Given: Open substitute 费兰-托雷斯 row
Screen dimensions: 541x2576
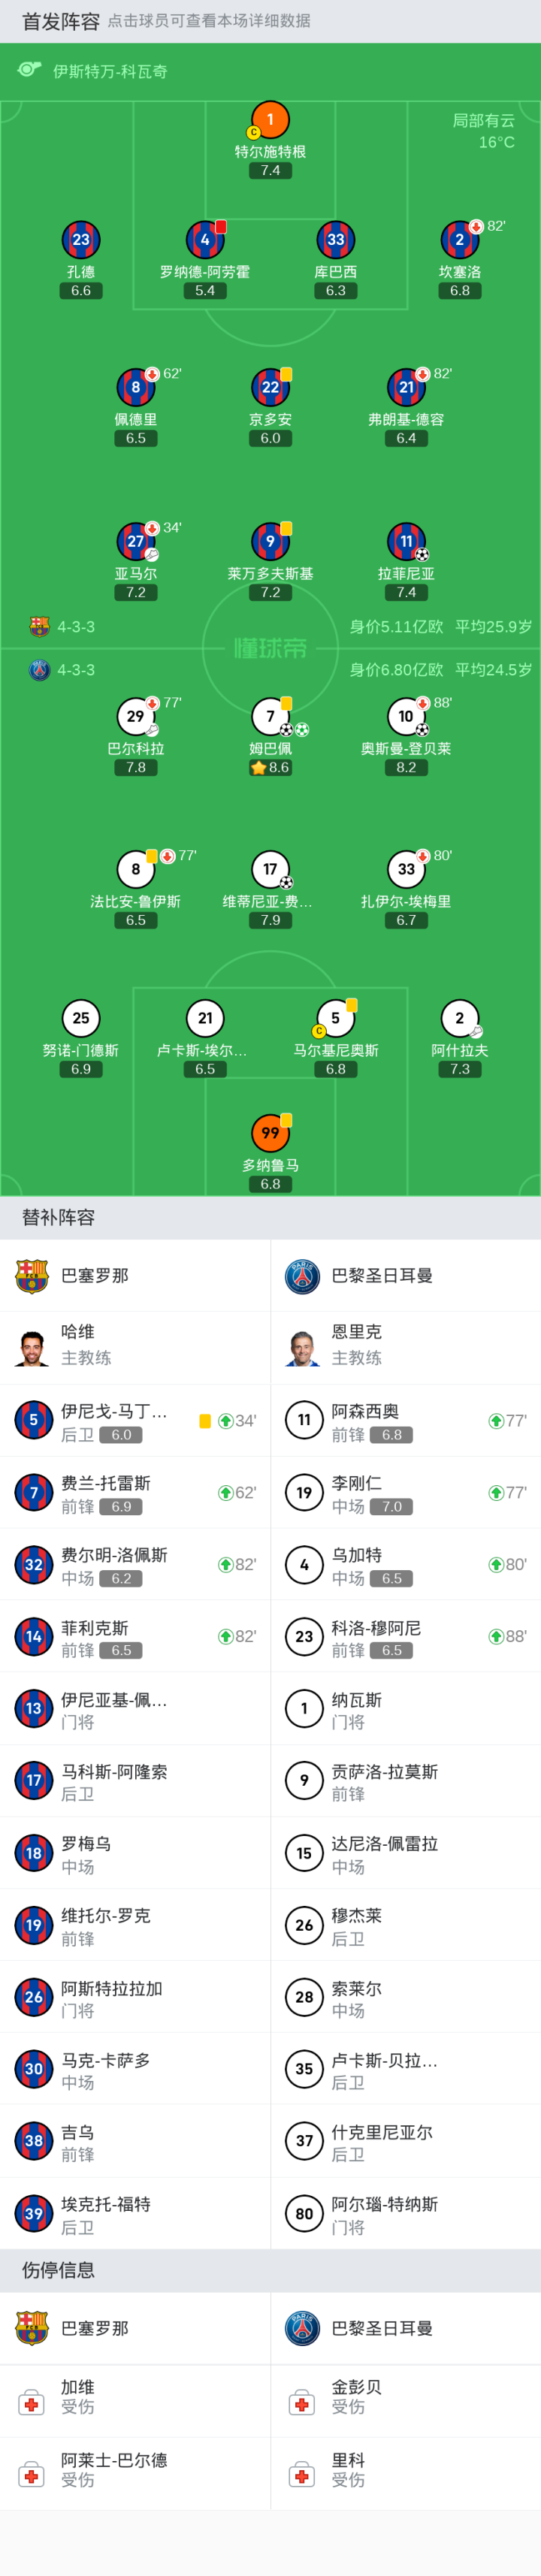Looking at the screenshot, I should coord(135,1492).
